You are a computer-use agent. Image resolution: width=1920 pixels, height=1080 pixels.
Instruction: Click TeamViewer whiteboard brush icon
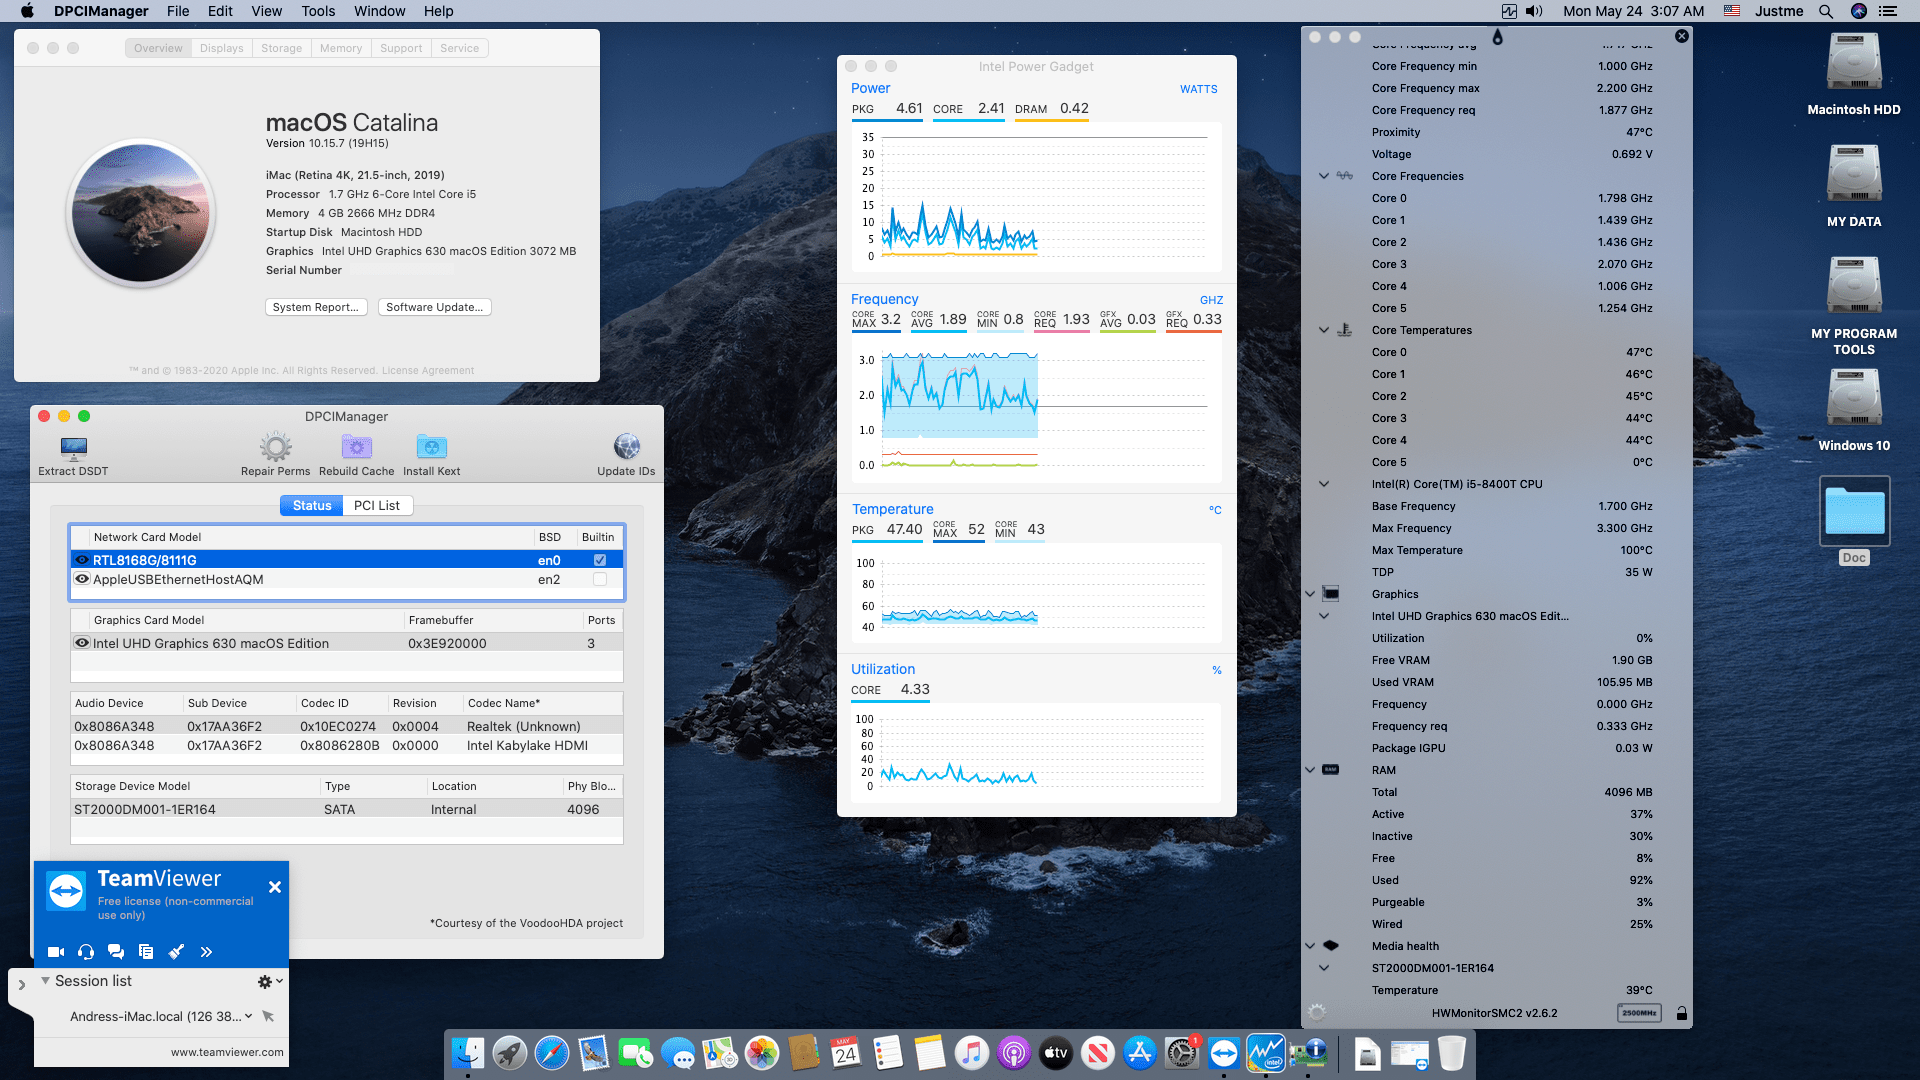click(176, 952)
